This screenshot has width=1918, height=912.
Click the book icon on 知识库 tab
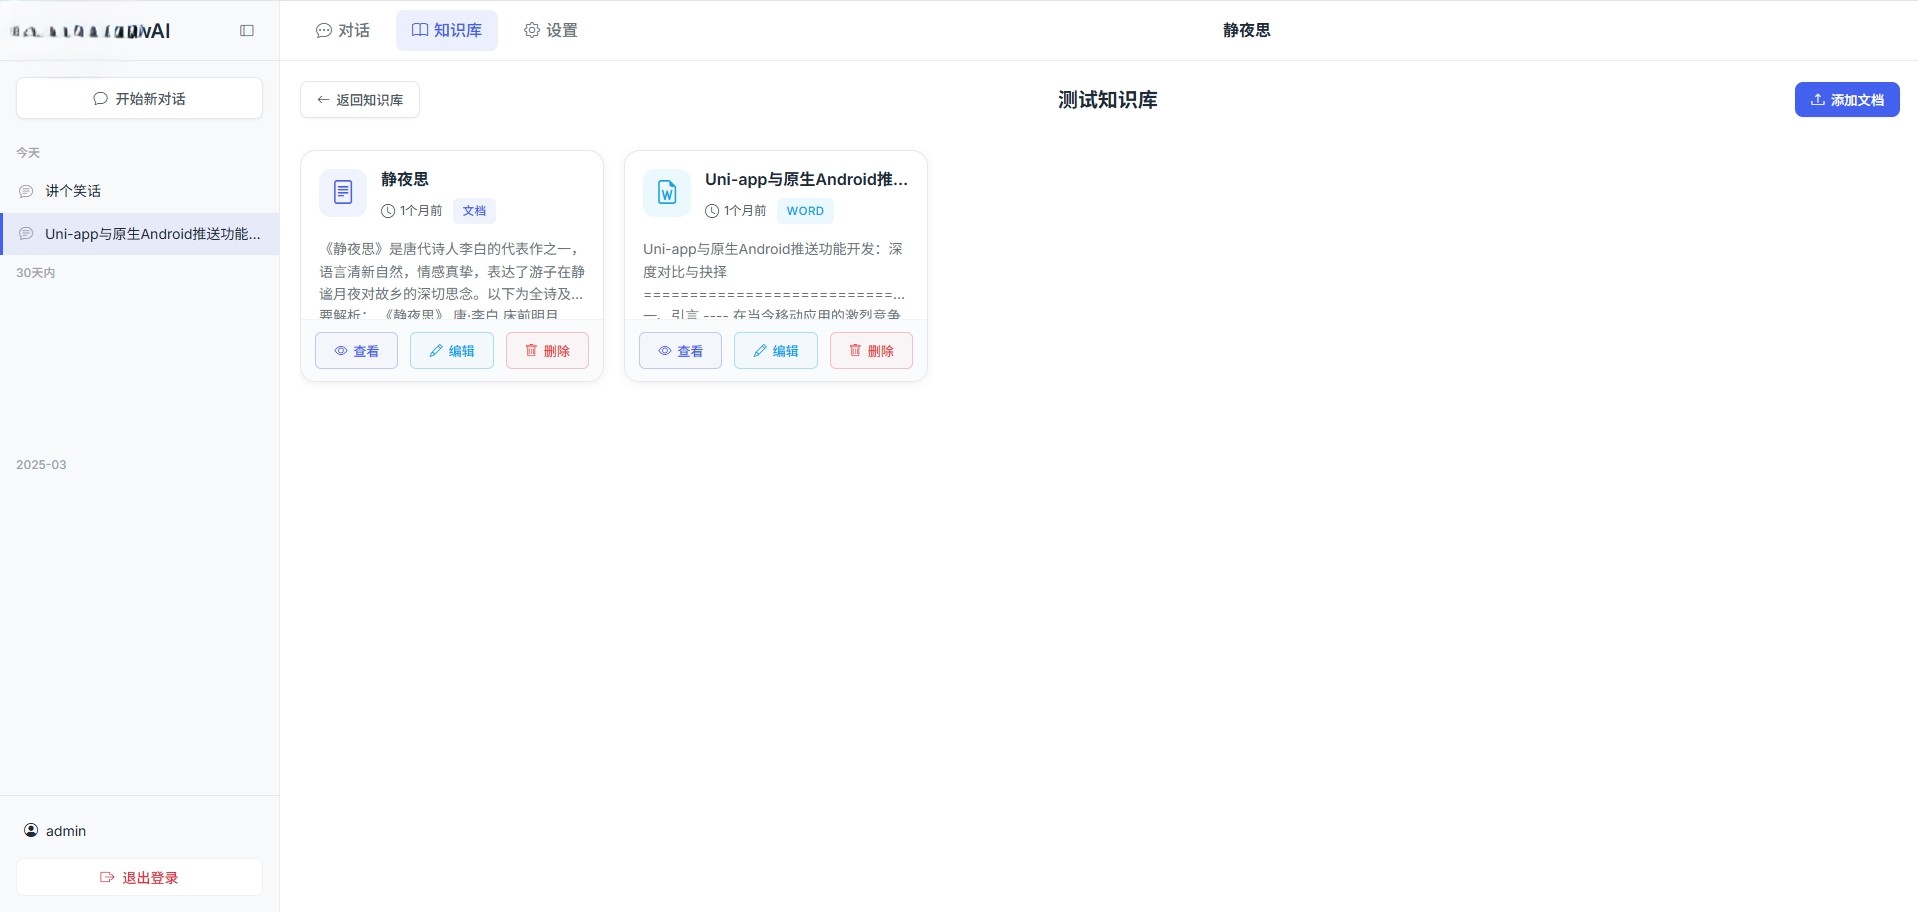419,30
